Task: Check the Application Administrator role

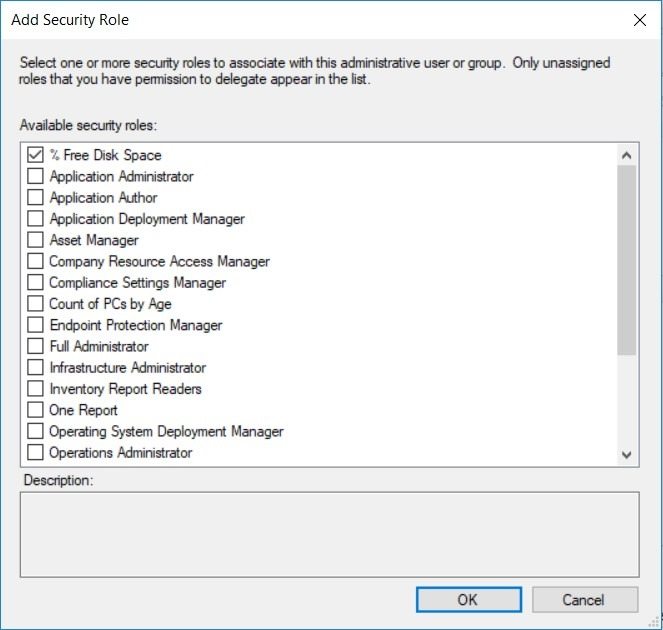Action: (x=35, y=176)
